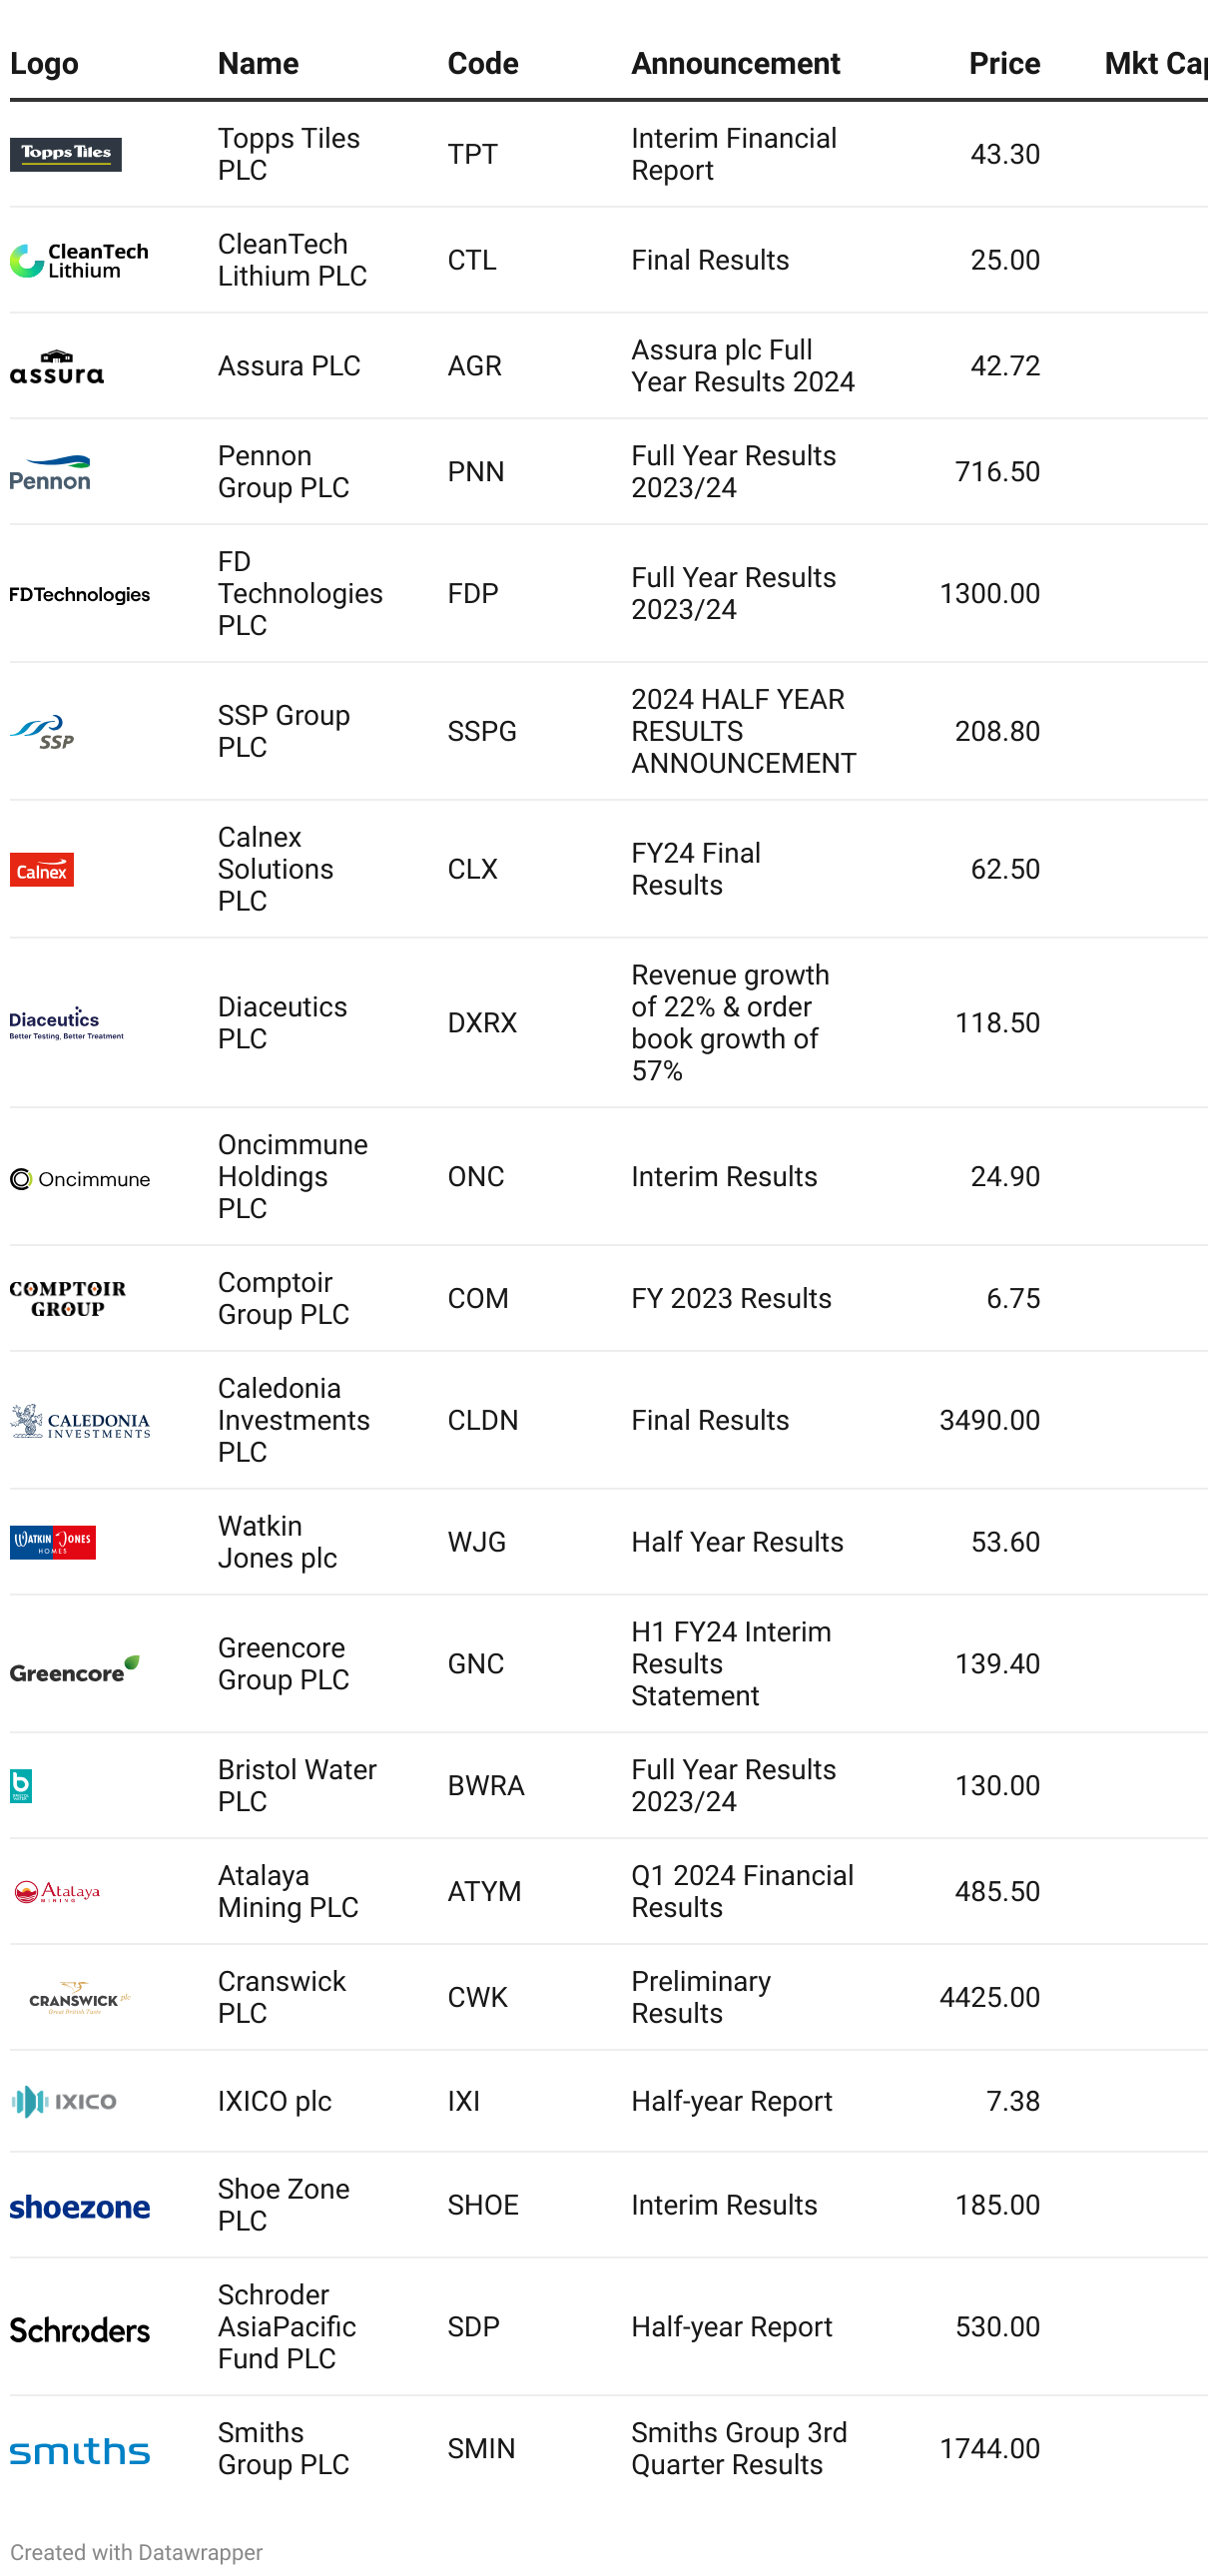Select the Atalaya Mining logo

tap(57, 1893)
